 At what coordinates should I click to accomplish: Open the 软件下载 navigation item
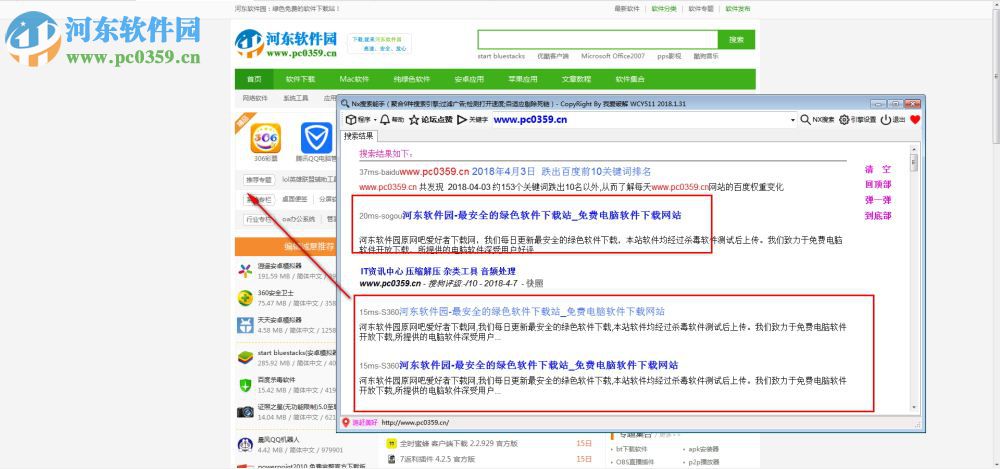click(300, 80)
